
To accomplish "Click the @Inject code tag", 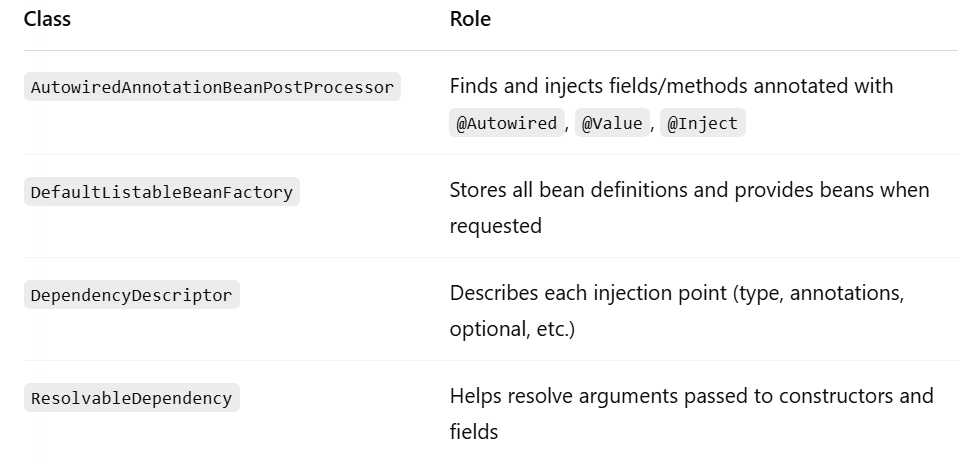I will [x=703, y=123].
